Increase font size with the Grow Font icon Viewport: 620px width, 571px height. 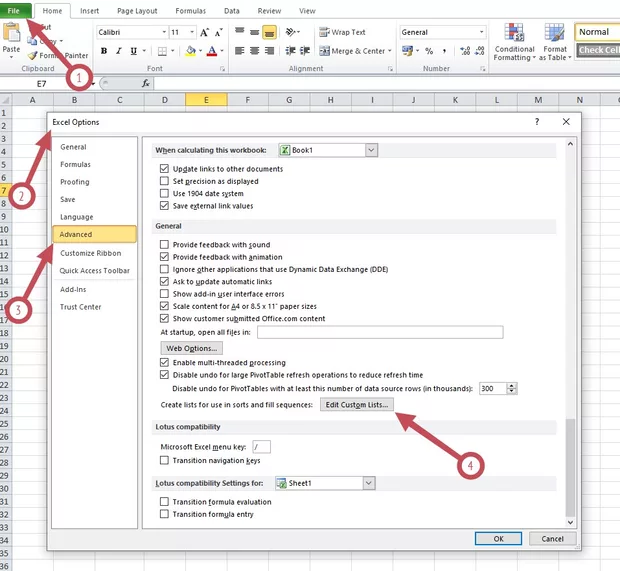[x=204, y=32]
